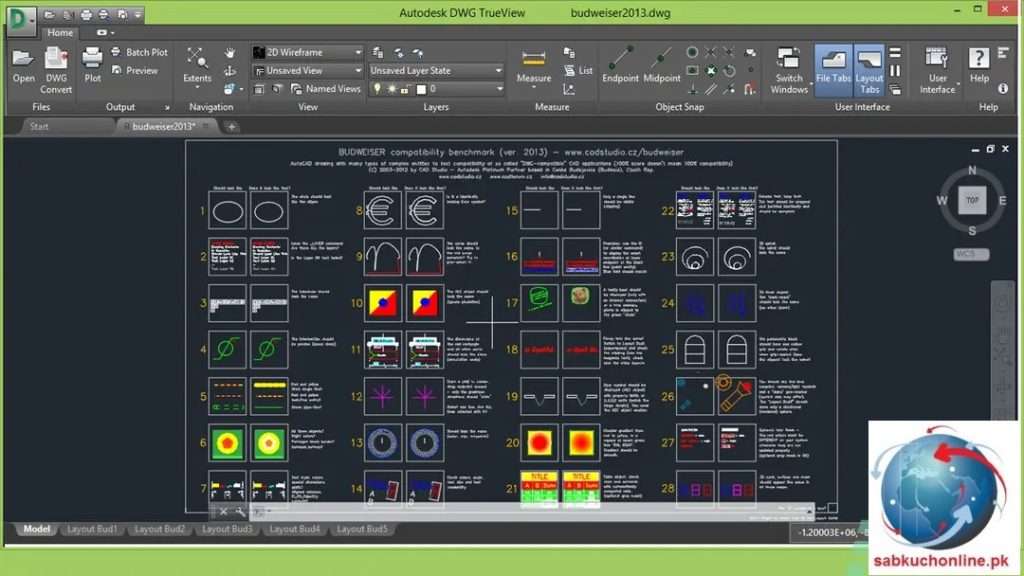Open the Batch Plot tool
The width and height of the screenshot is (1024, 576).
pos(143,52)
